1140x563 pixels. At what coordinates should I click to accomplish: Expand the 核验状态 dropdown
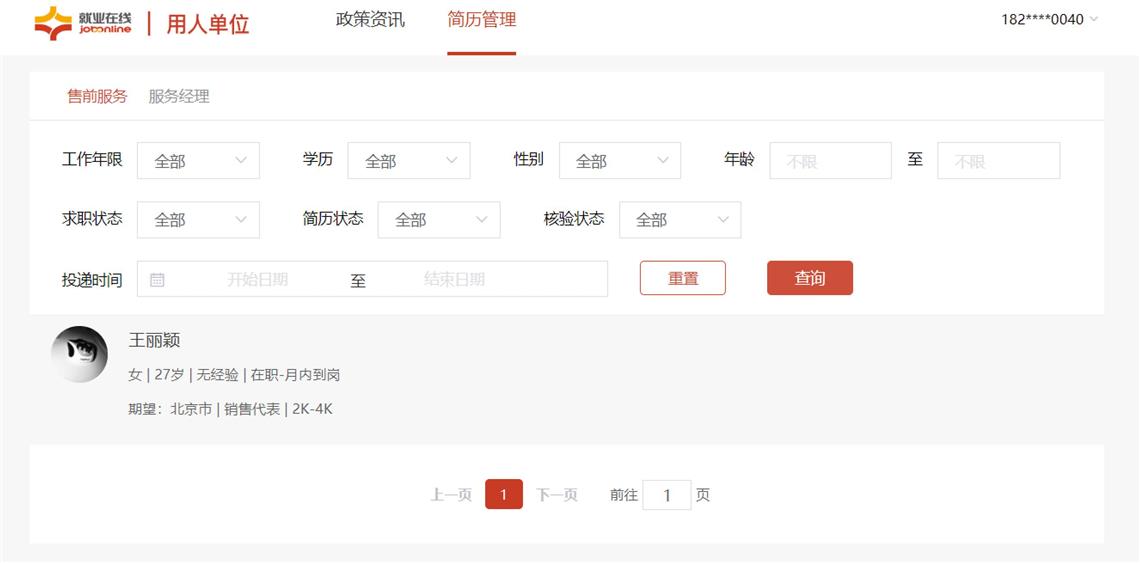click(680, 220)
